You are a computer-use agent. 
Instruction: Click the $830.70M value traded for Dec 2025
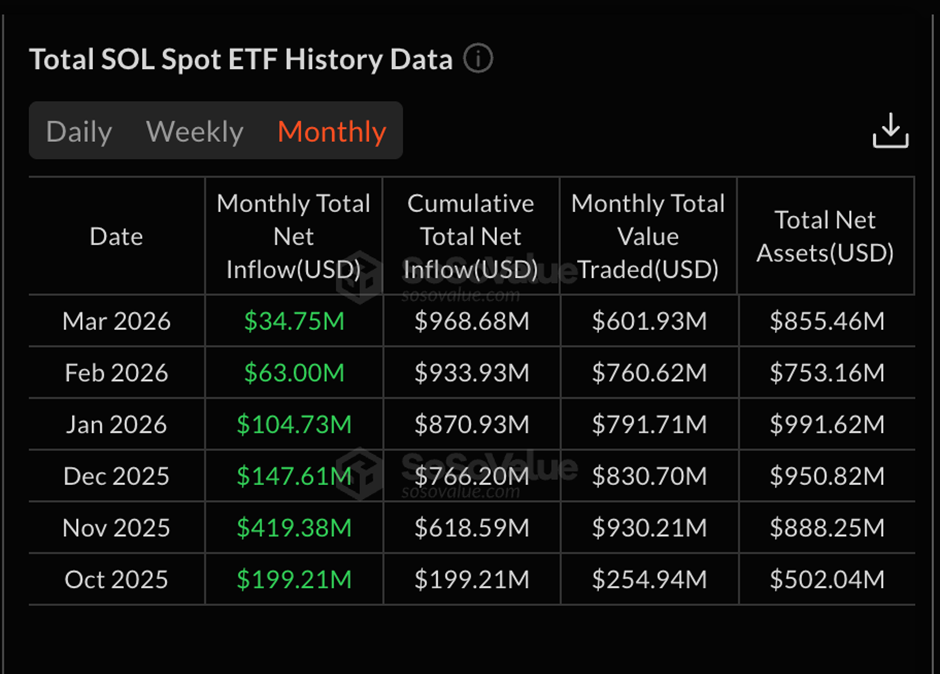click(x=648, y=475)
